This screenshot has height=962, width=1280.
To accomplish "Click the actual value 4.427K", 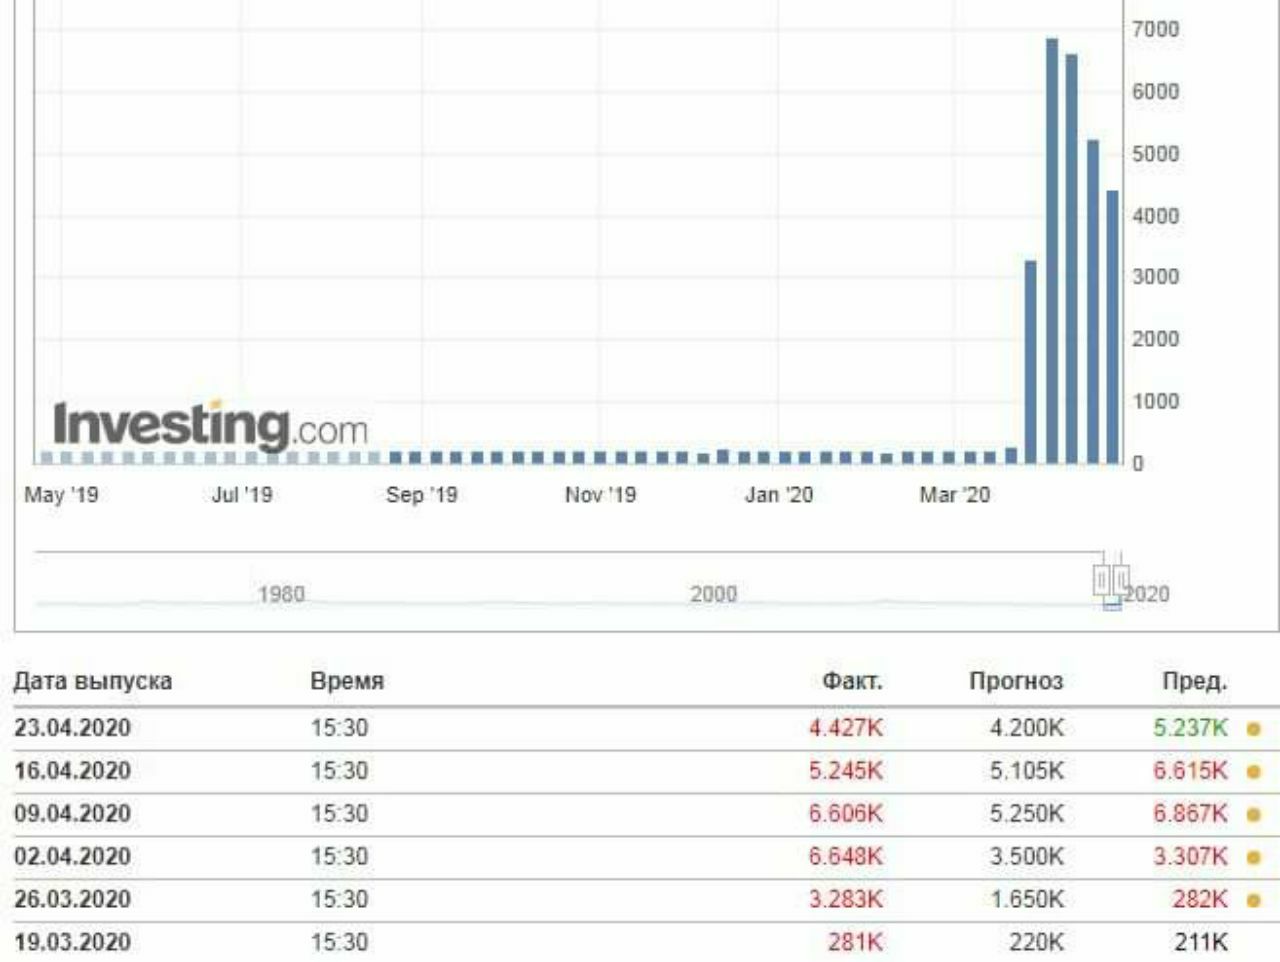I will 846,728.
